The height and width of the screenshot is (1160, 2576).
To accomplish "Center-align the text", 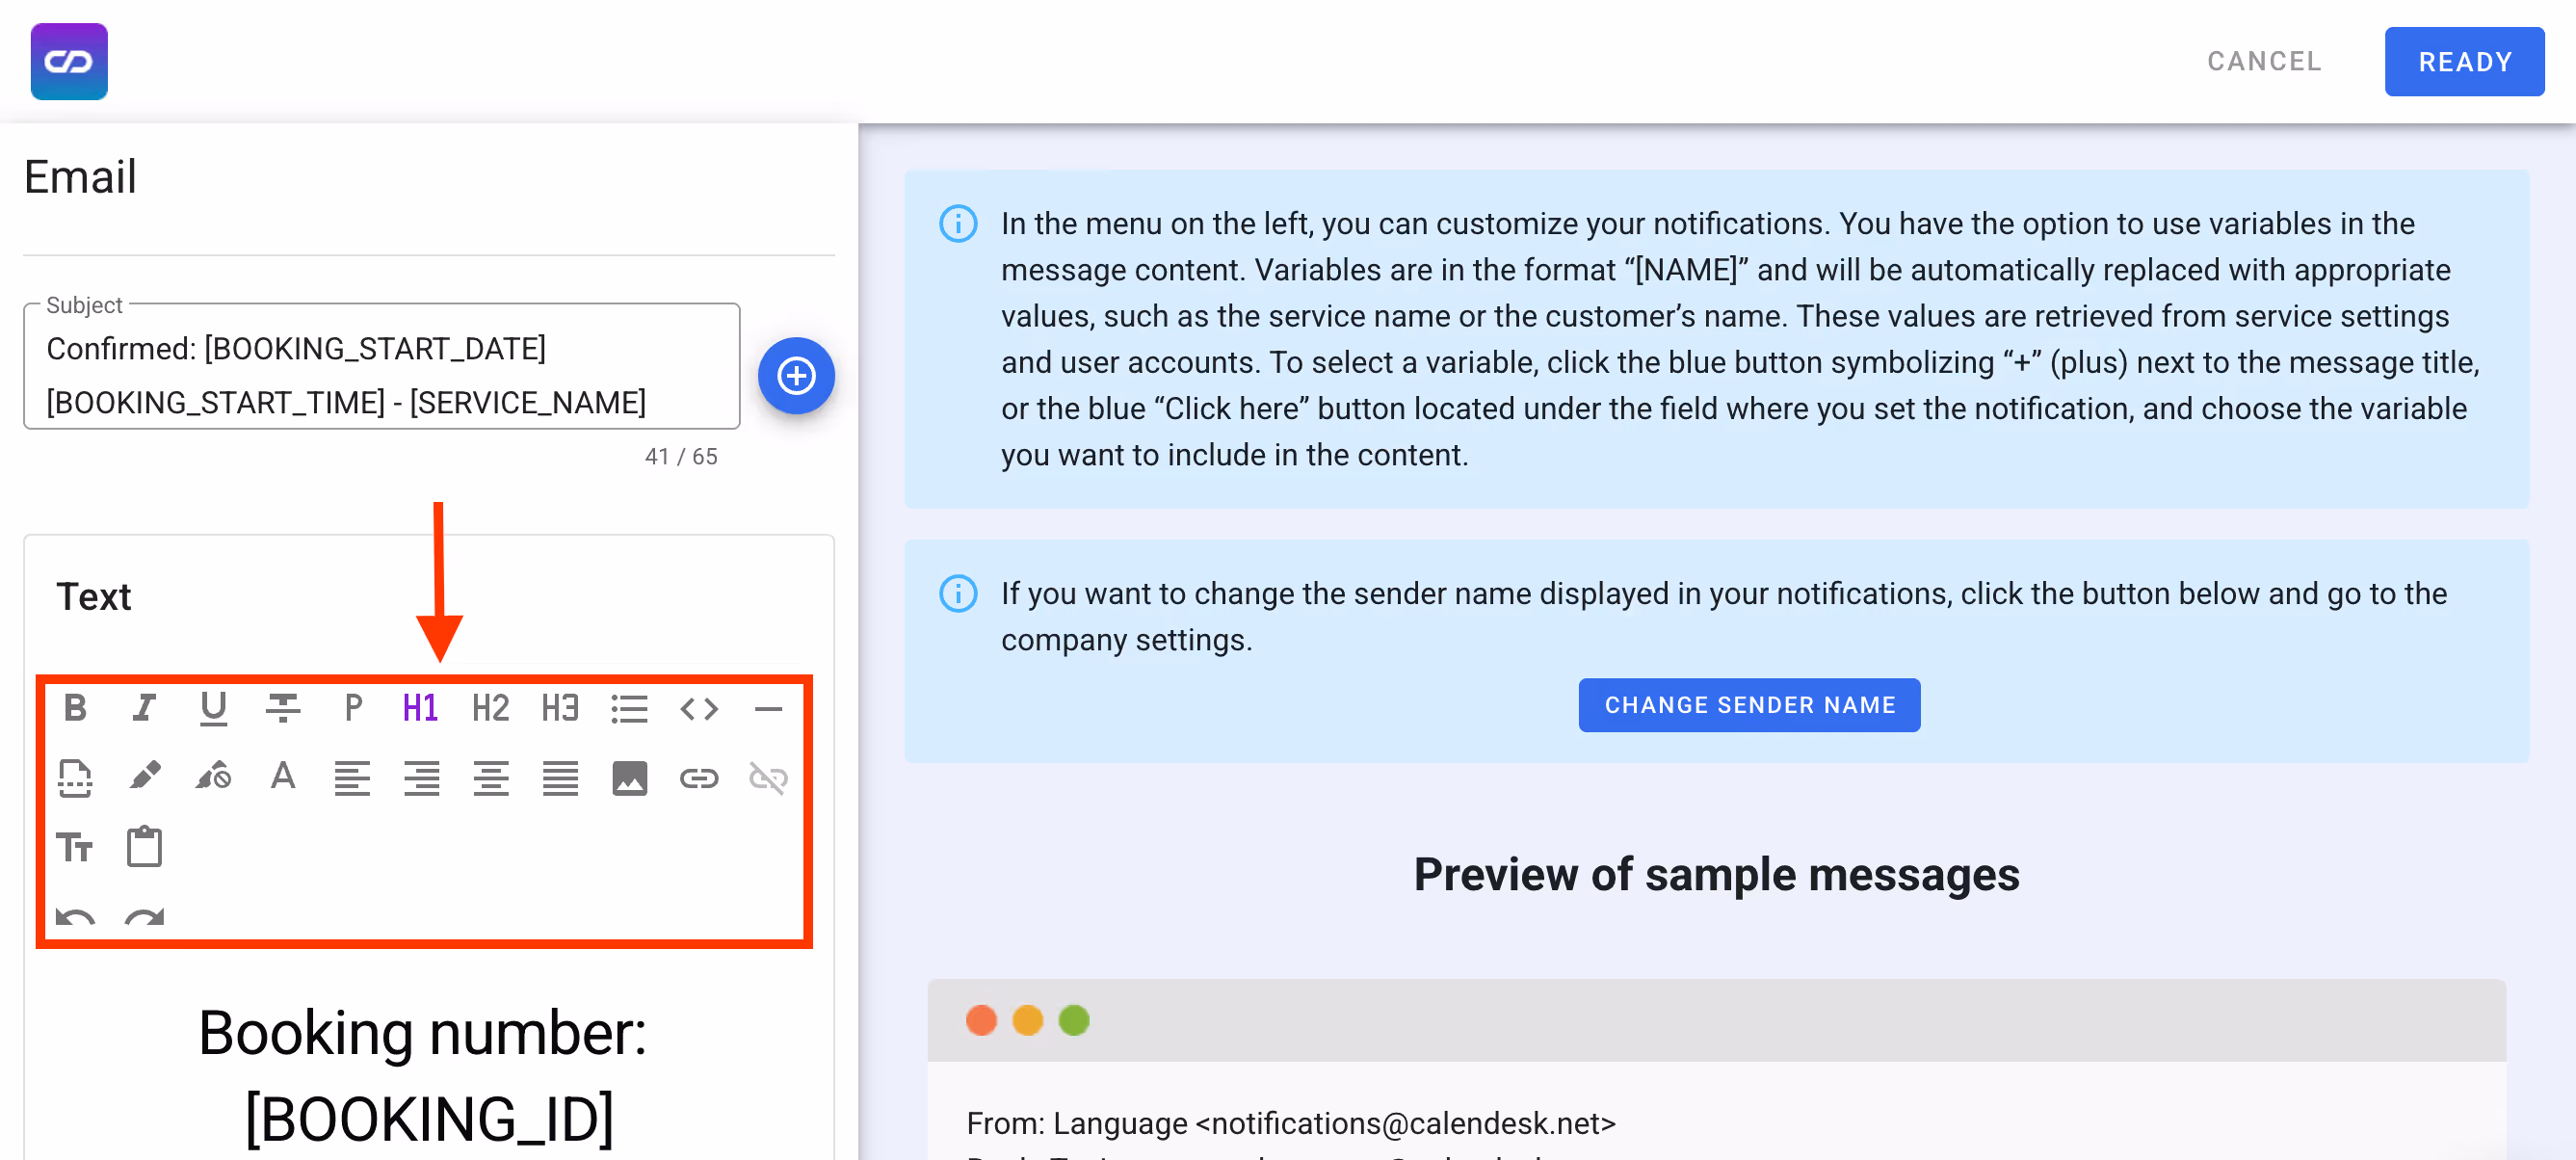I will 491,777.
